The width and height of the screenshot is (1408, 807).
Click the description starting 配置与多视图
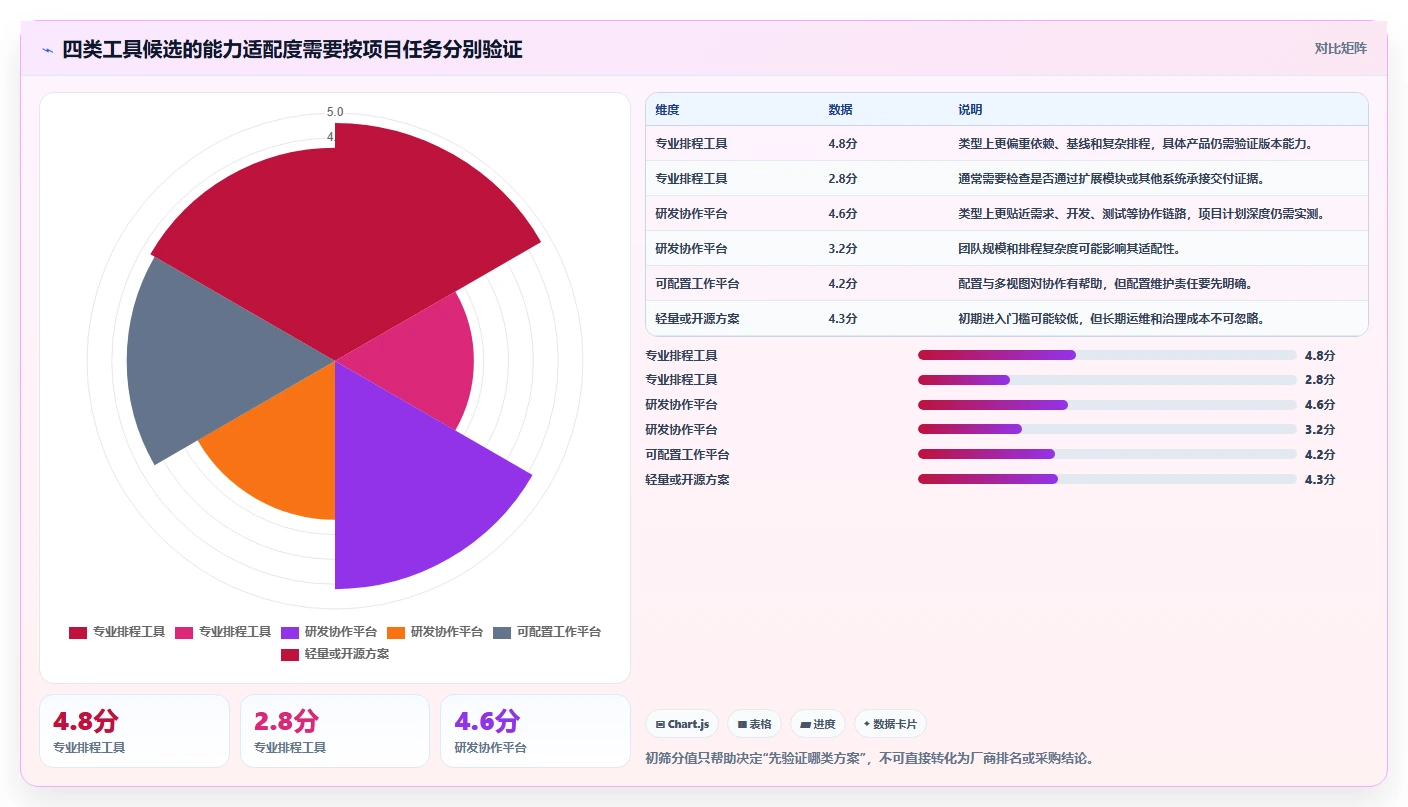(1105, 284)
